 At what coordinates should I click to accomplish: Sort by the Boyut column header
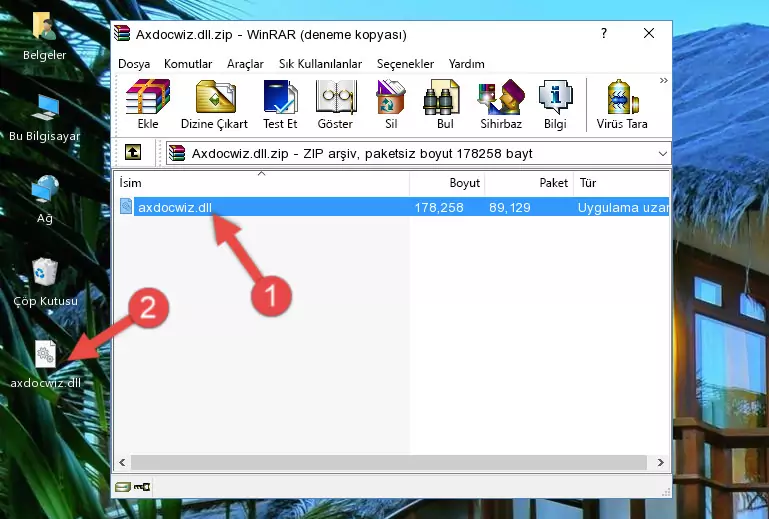pos(447,182)
